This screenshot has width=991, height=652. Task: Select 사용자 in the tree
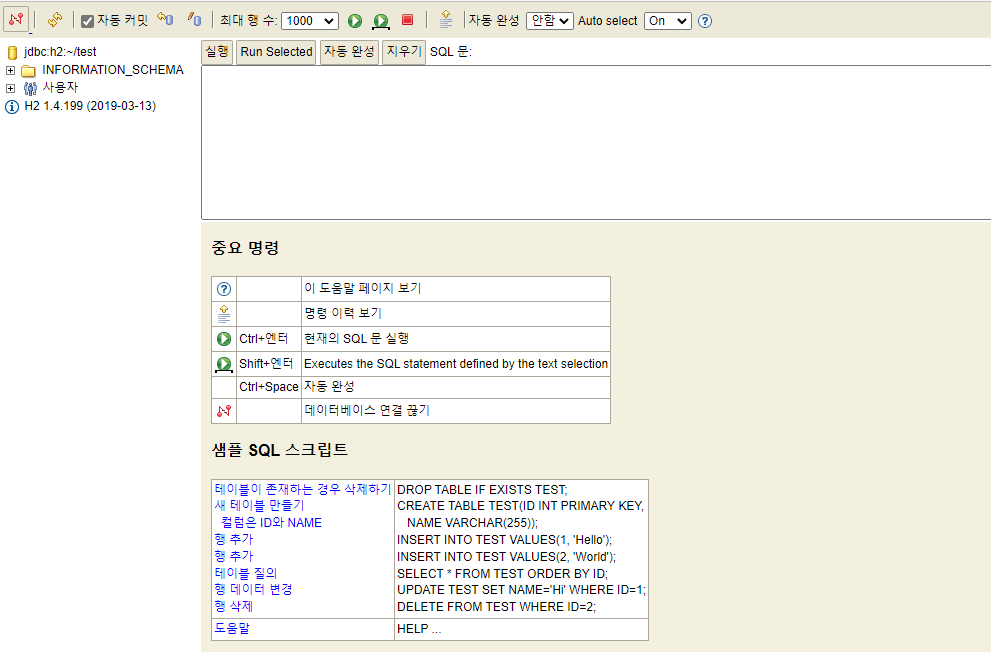pyautogui.click(x=60, y=87)
